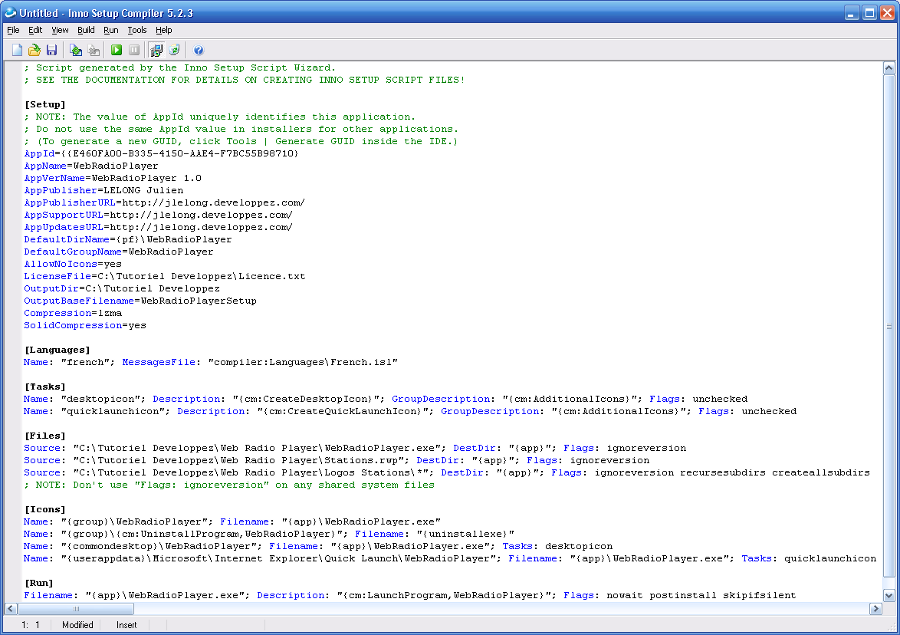Click the horizontal scrollbar left arrow
900x635 pixels.
click(x=12, y=609)
